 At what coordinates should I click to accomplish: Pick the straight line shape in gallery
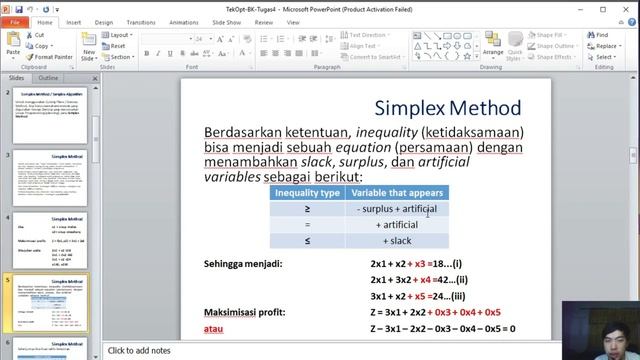point(427,36)
